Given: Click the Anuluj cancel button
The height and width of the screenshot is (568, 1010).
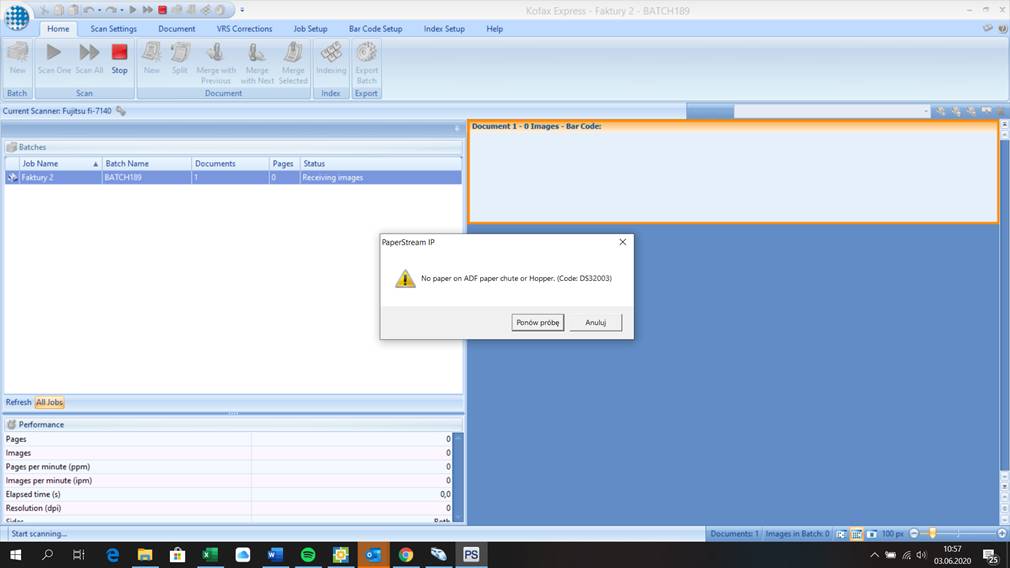Looking at the screenshot, I should 596,323.
